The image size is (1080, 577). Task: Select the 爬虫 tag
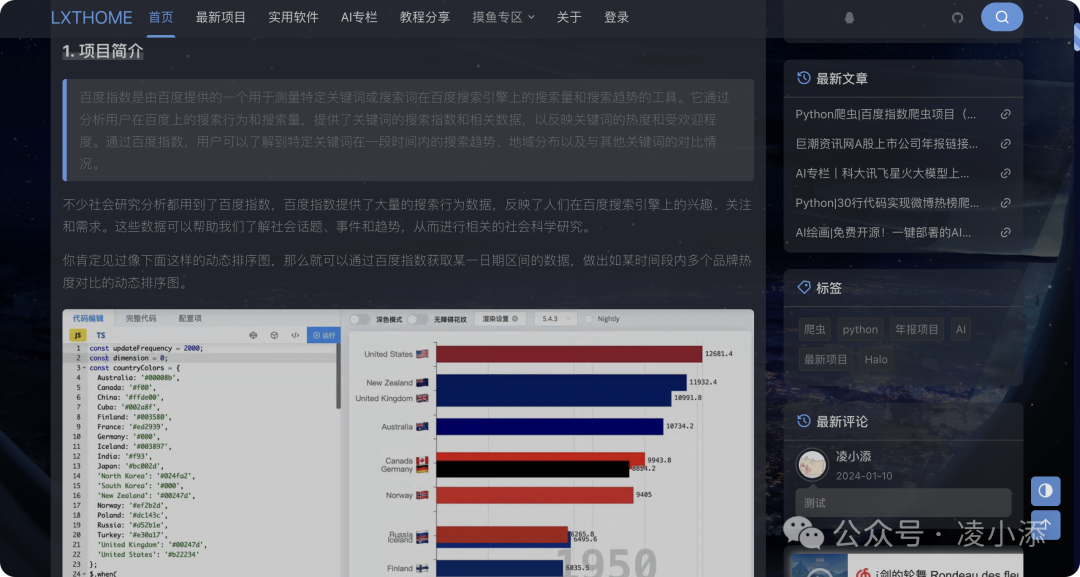coord(815,329)
